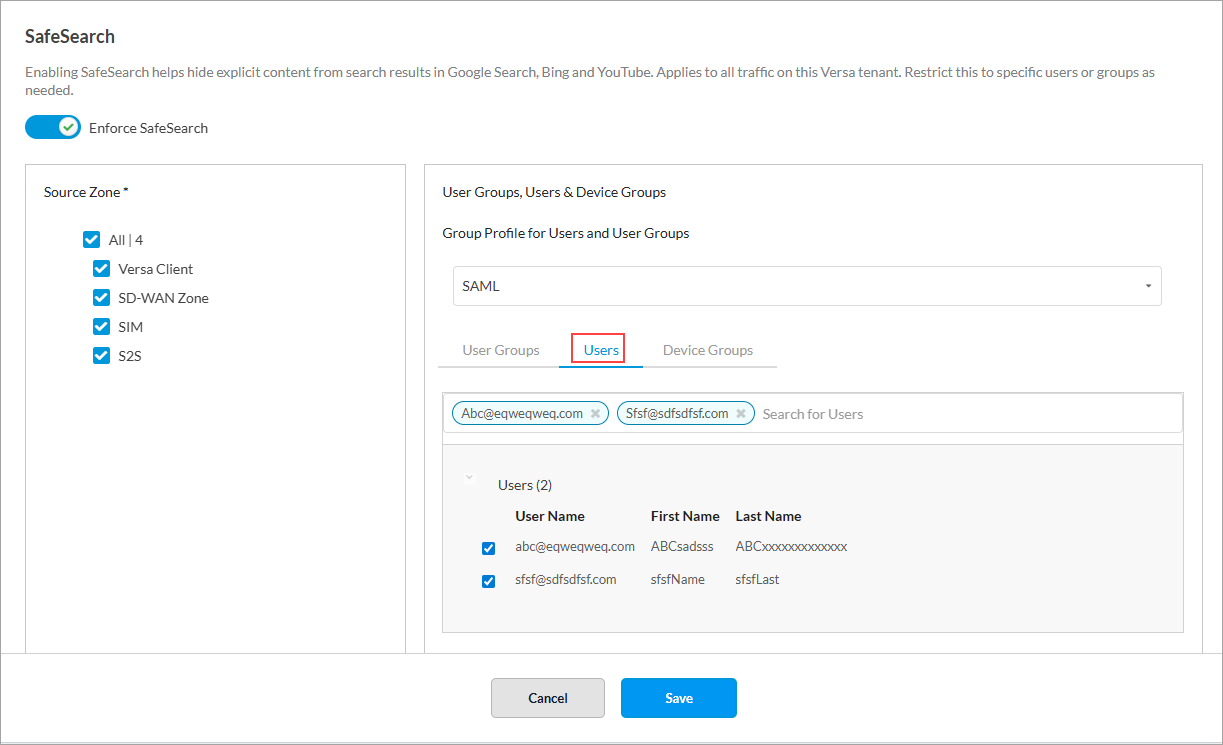The image size is (1223, 745).
Task: Uncheck the S2S zone checkbox
Action: click(101, 356)
